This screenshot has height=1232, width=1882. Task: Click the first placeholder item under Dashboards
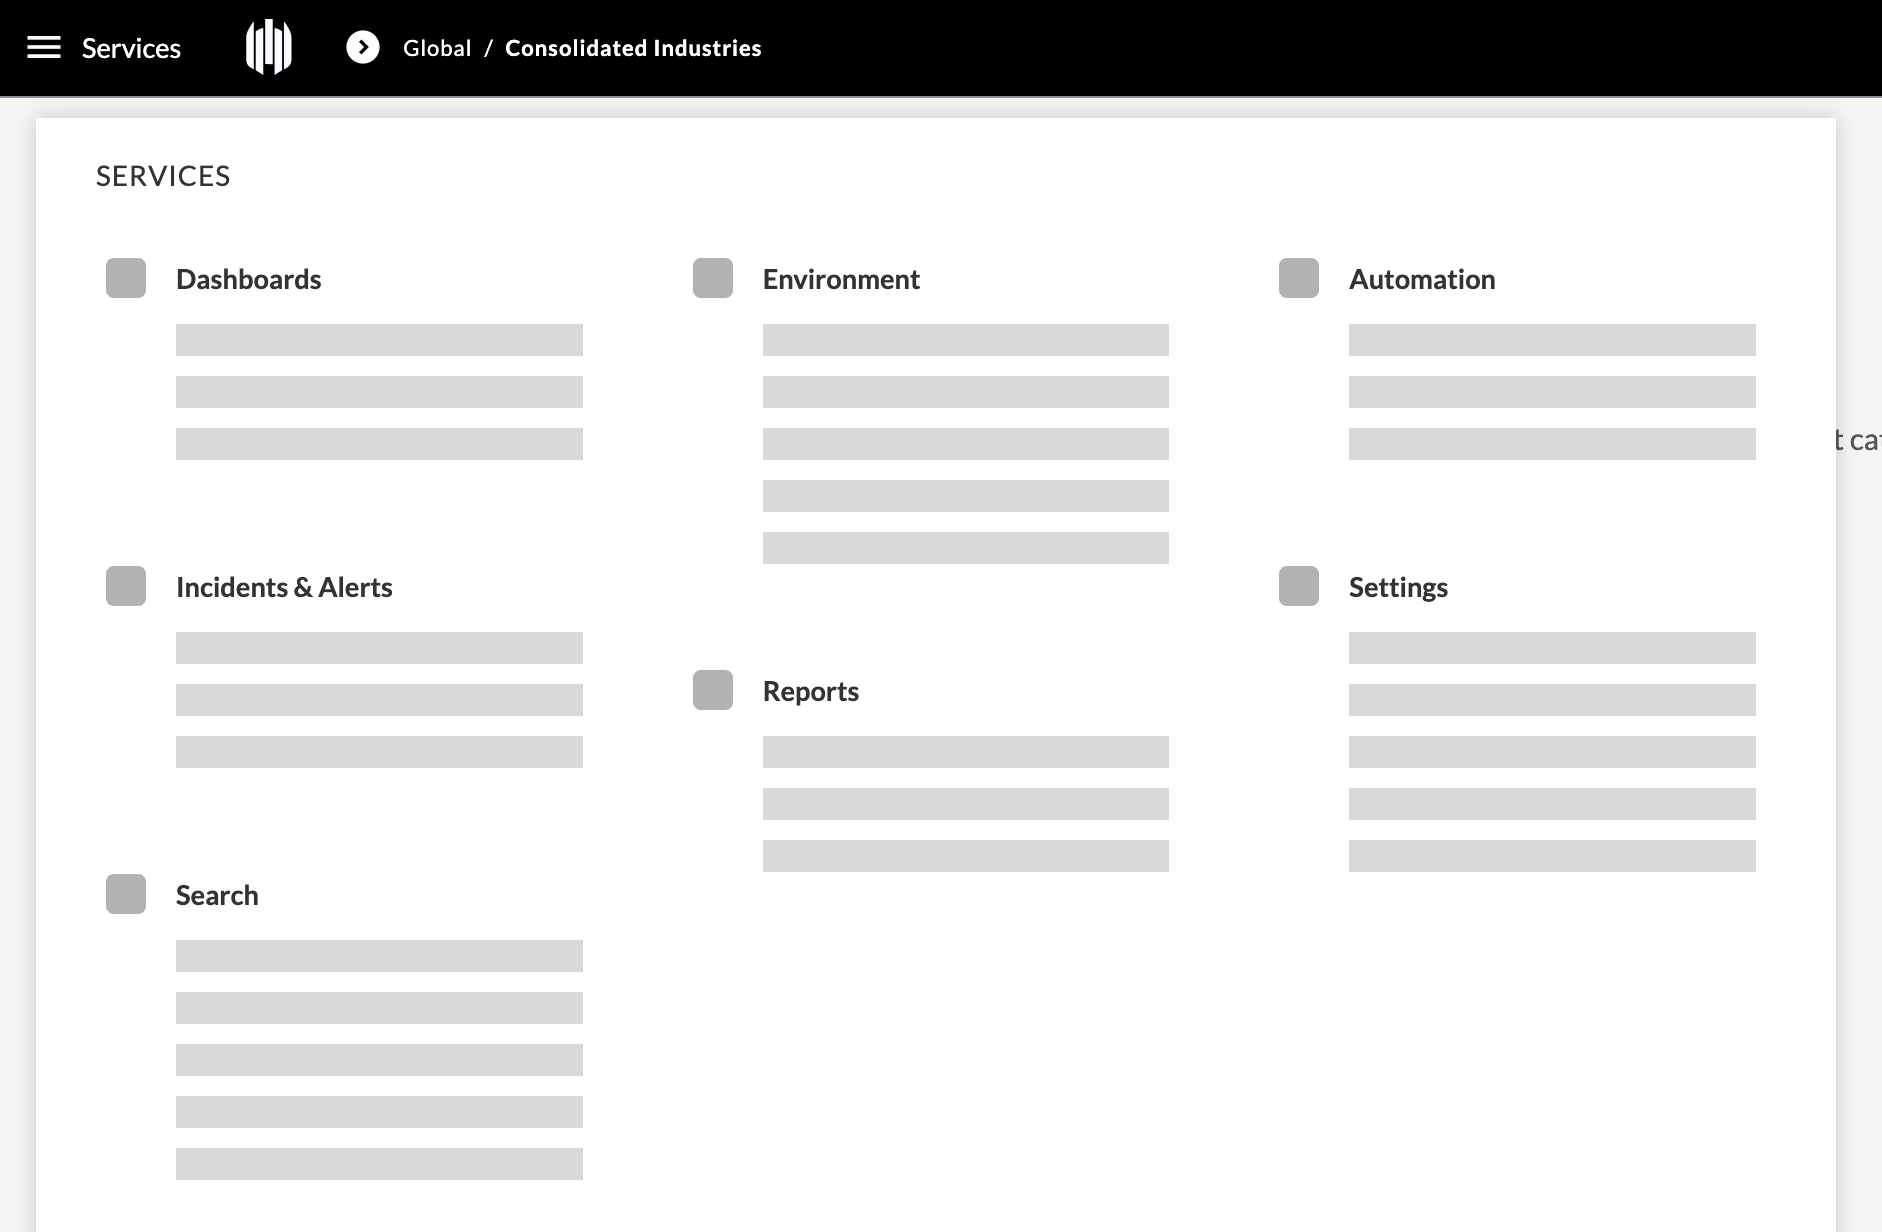[x=379, y=340]
